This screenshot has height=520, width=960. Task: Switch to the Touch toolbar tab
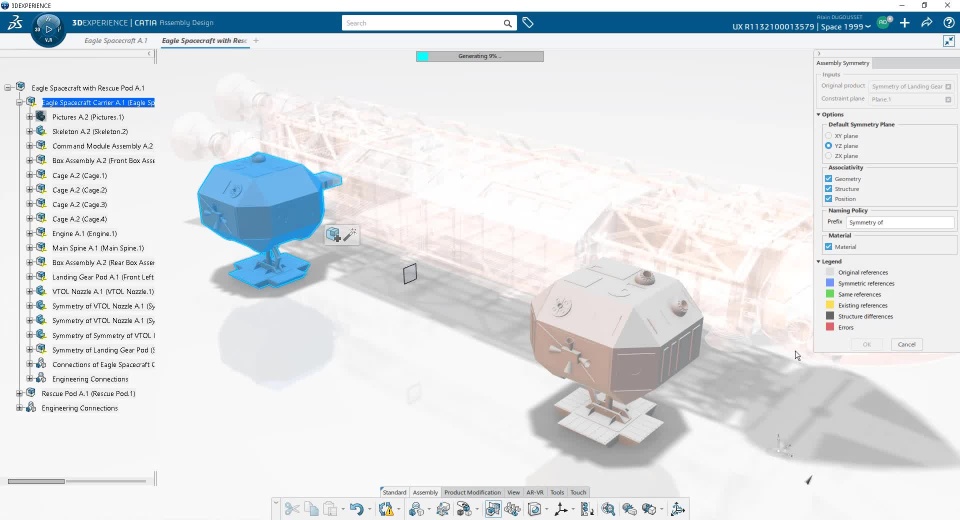pos(579,492)
